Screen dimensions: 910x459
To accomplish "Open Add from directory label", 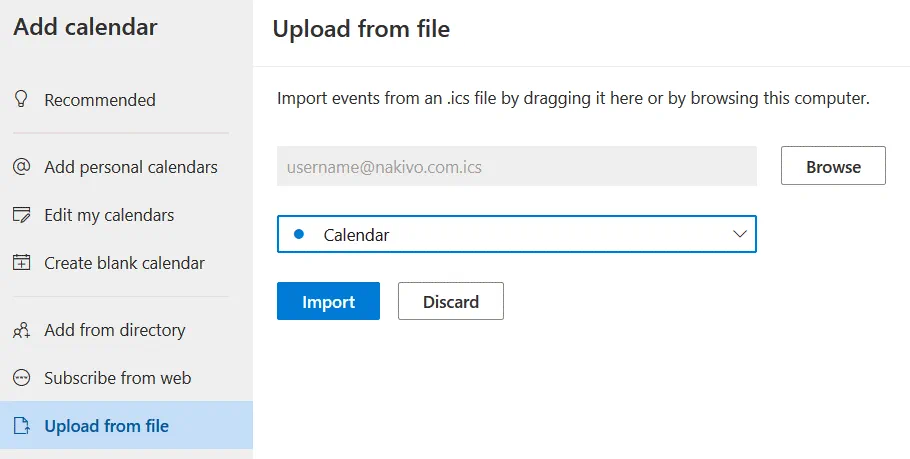I will tap(115, 330).
